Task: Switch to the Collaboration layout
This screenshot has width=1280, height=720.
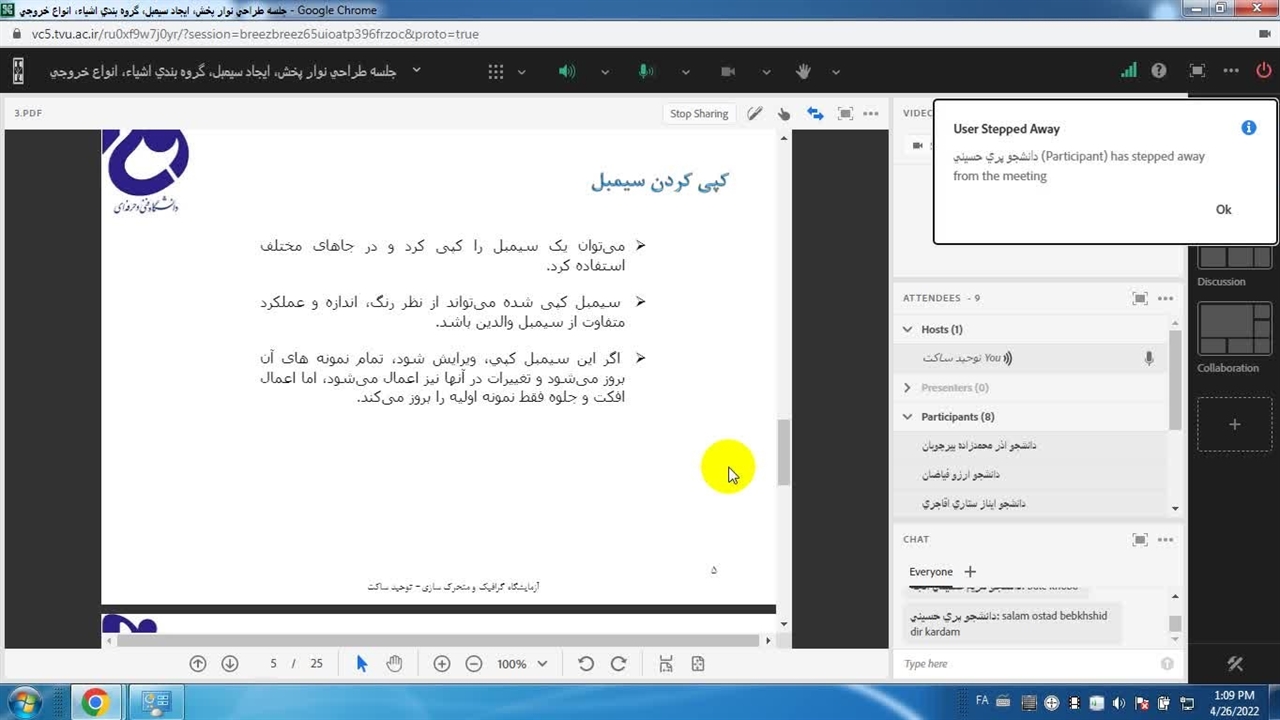Action: [1233, 333]
